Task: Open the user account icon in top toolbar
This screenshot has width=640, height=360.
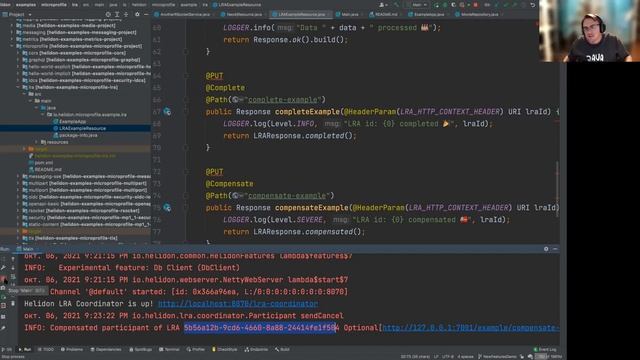Action: pyautogui.click(x=383, y=5)
